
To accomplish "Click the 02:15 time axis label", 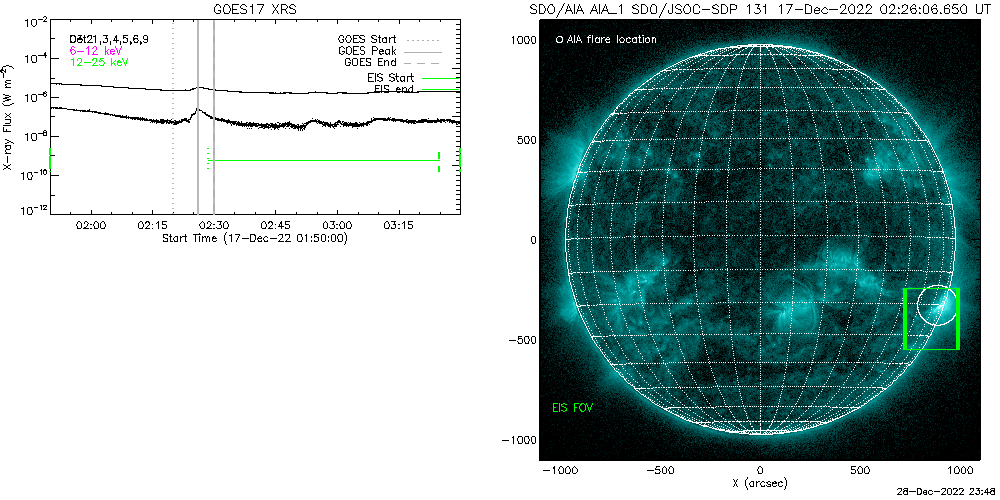I will 152,225.
